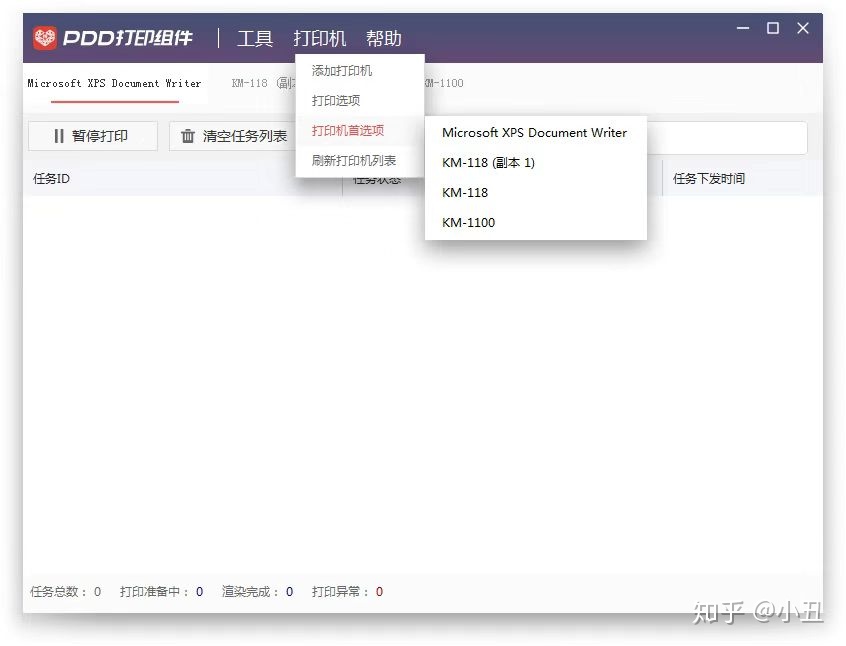
Task: Switch to the KM-118 (副本) tab
Action: tap(263, 83)
